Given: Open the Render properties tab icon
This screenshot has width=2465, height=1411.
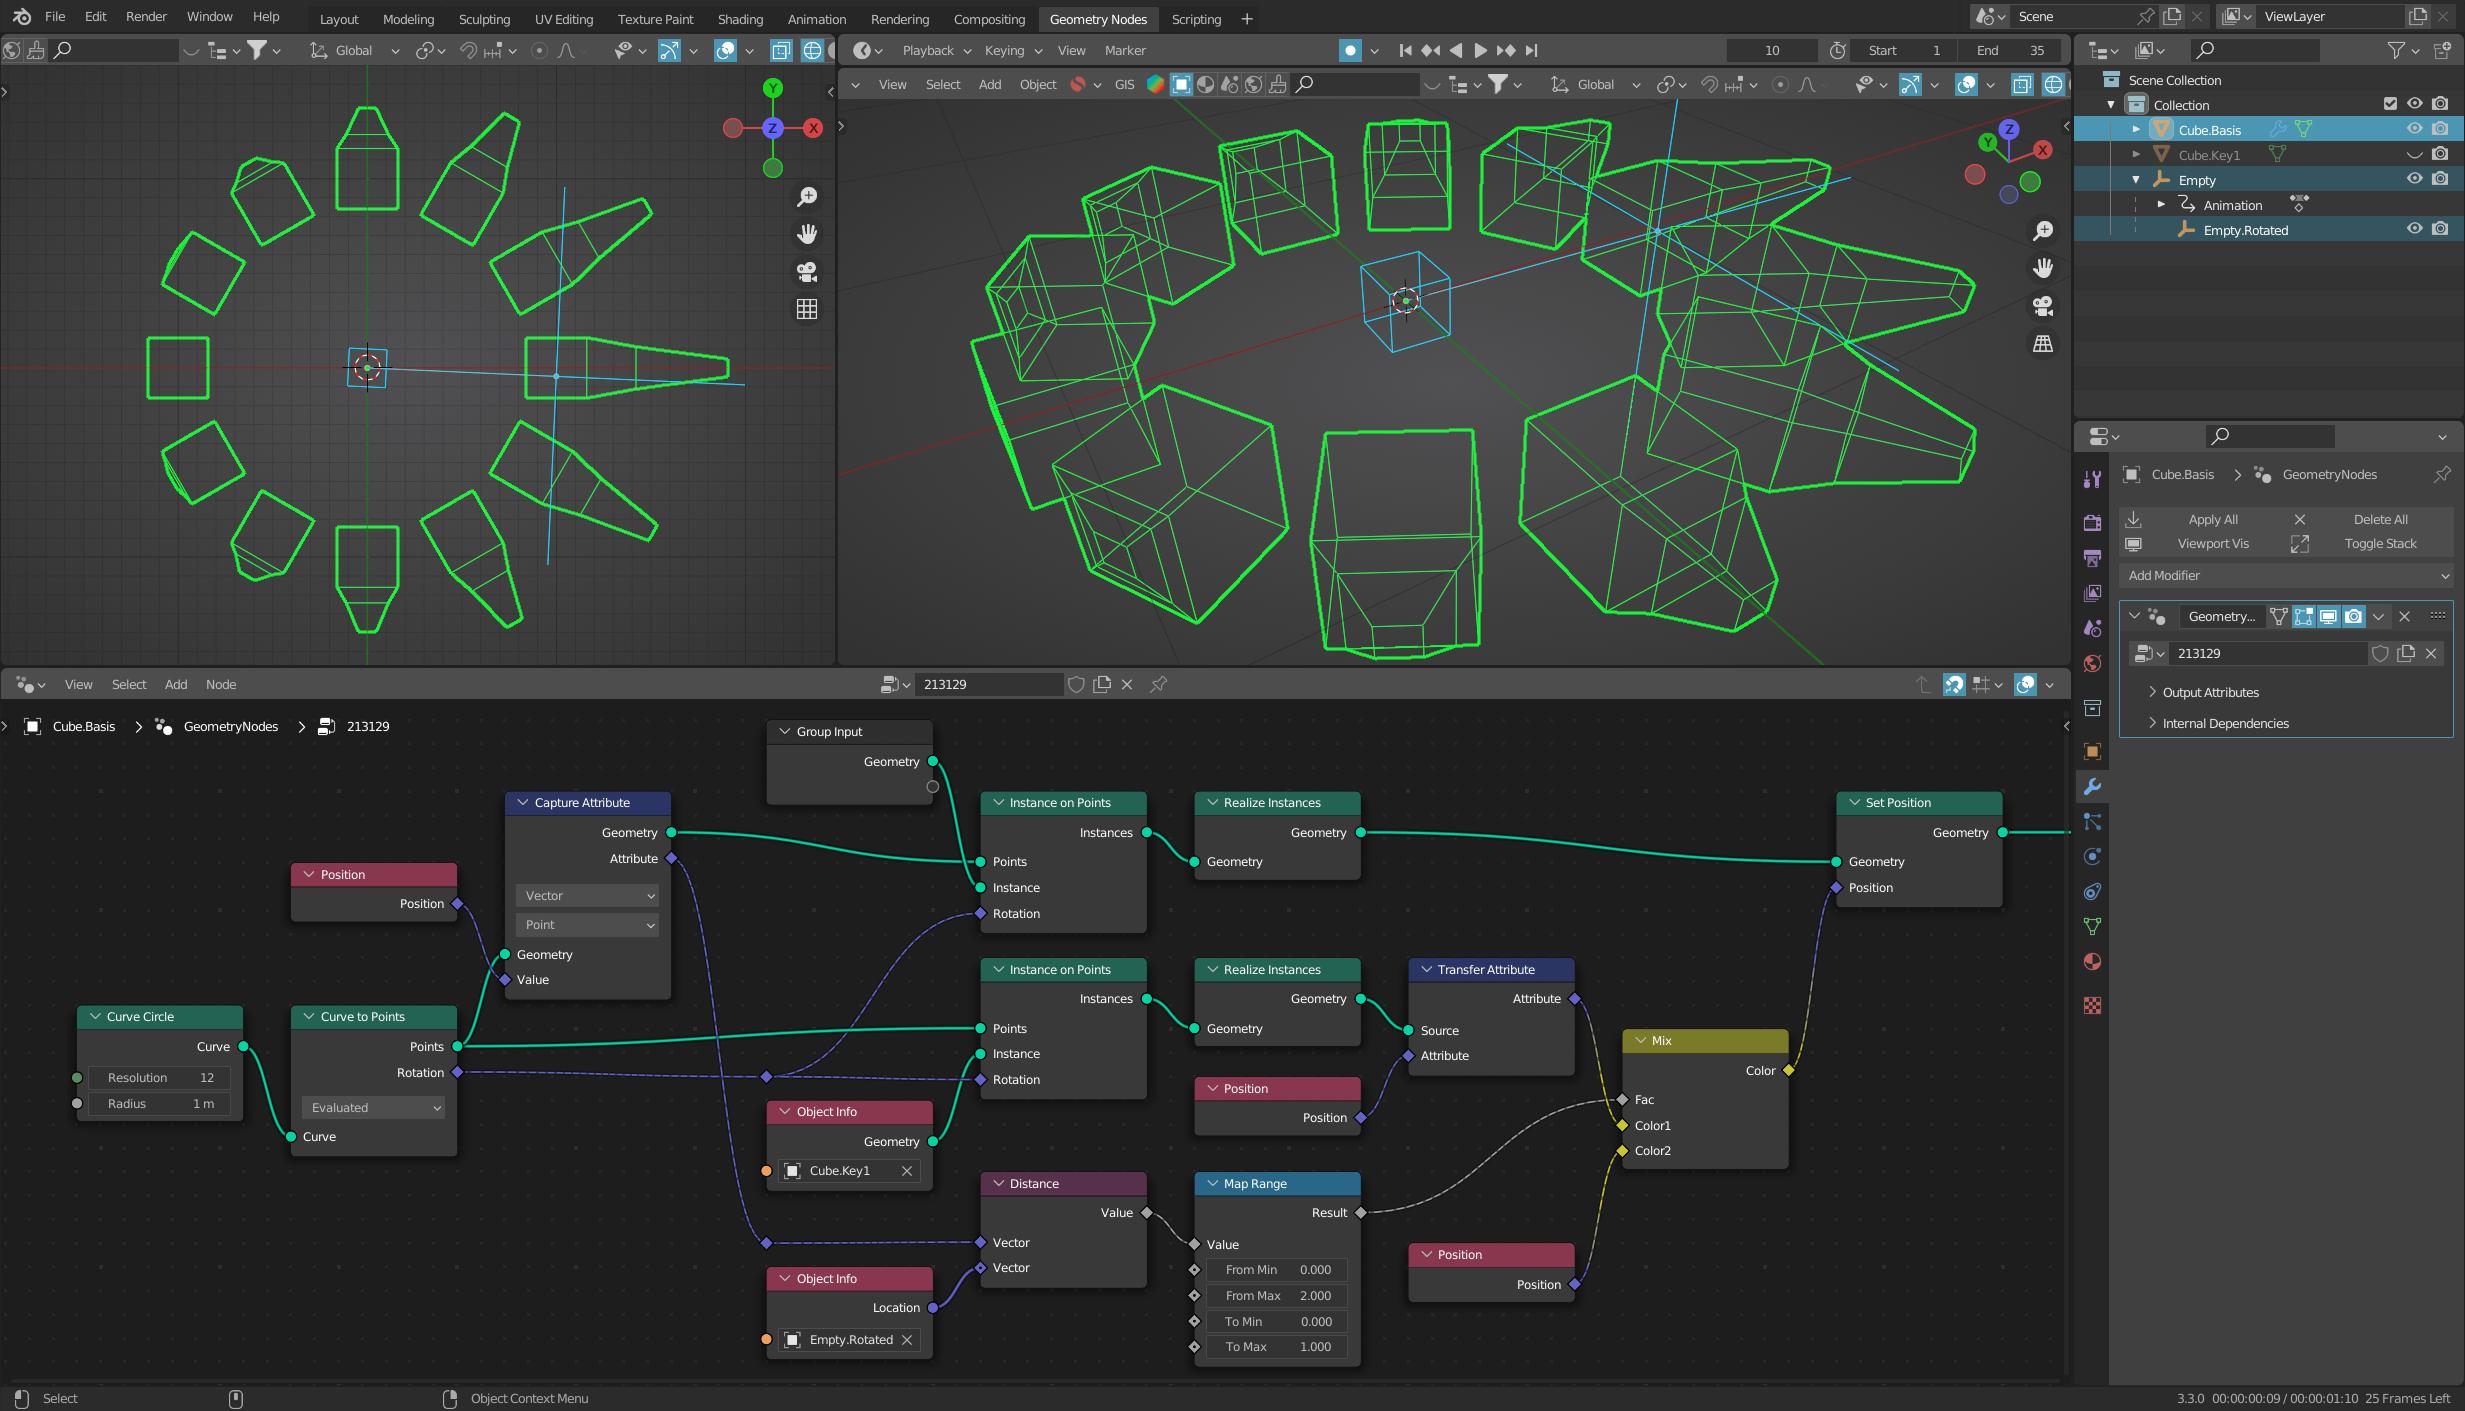Looking at the screenshot, I should point(2092,522).
